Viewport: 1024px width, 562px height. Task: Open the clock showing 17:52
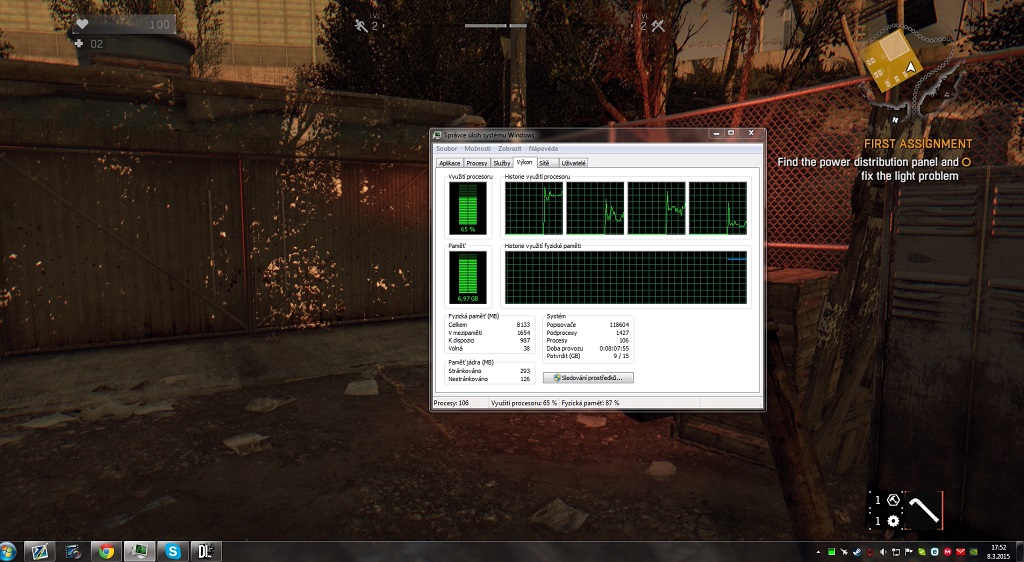tap(999, 552)
